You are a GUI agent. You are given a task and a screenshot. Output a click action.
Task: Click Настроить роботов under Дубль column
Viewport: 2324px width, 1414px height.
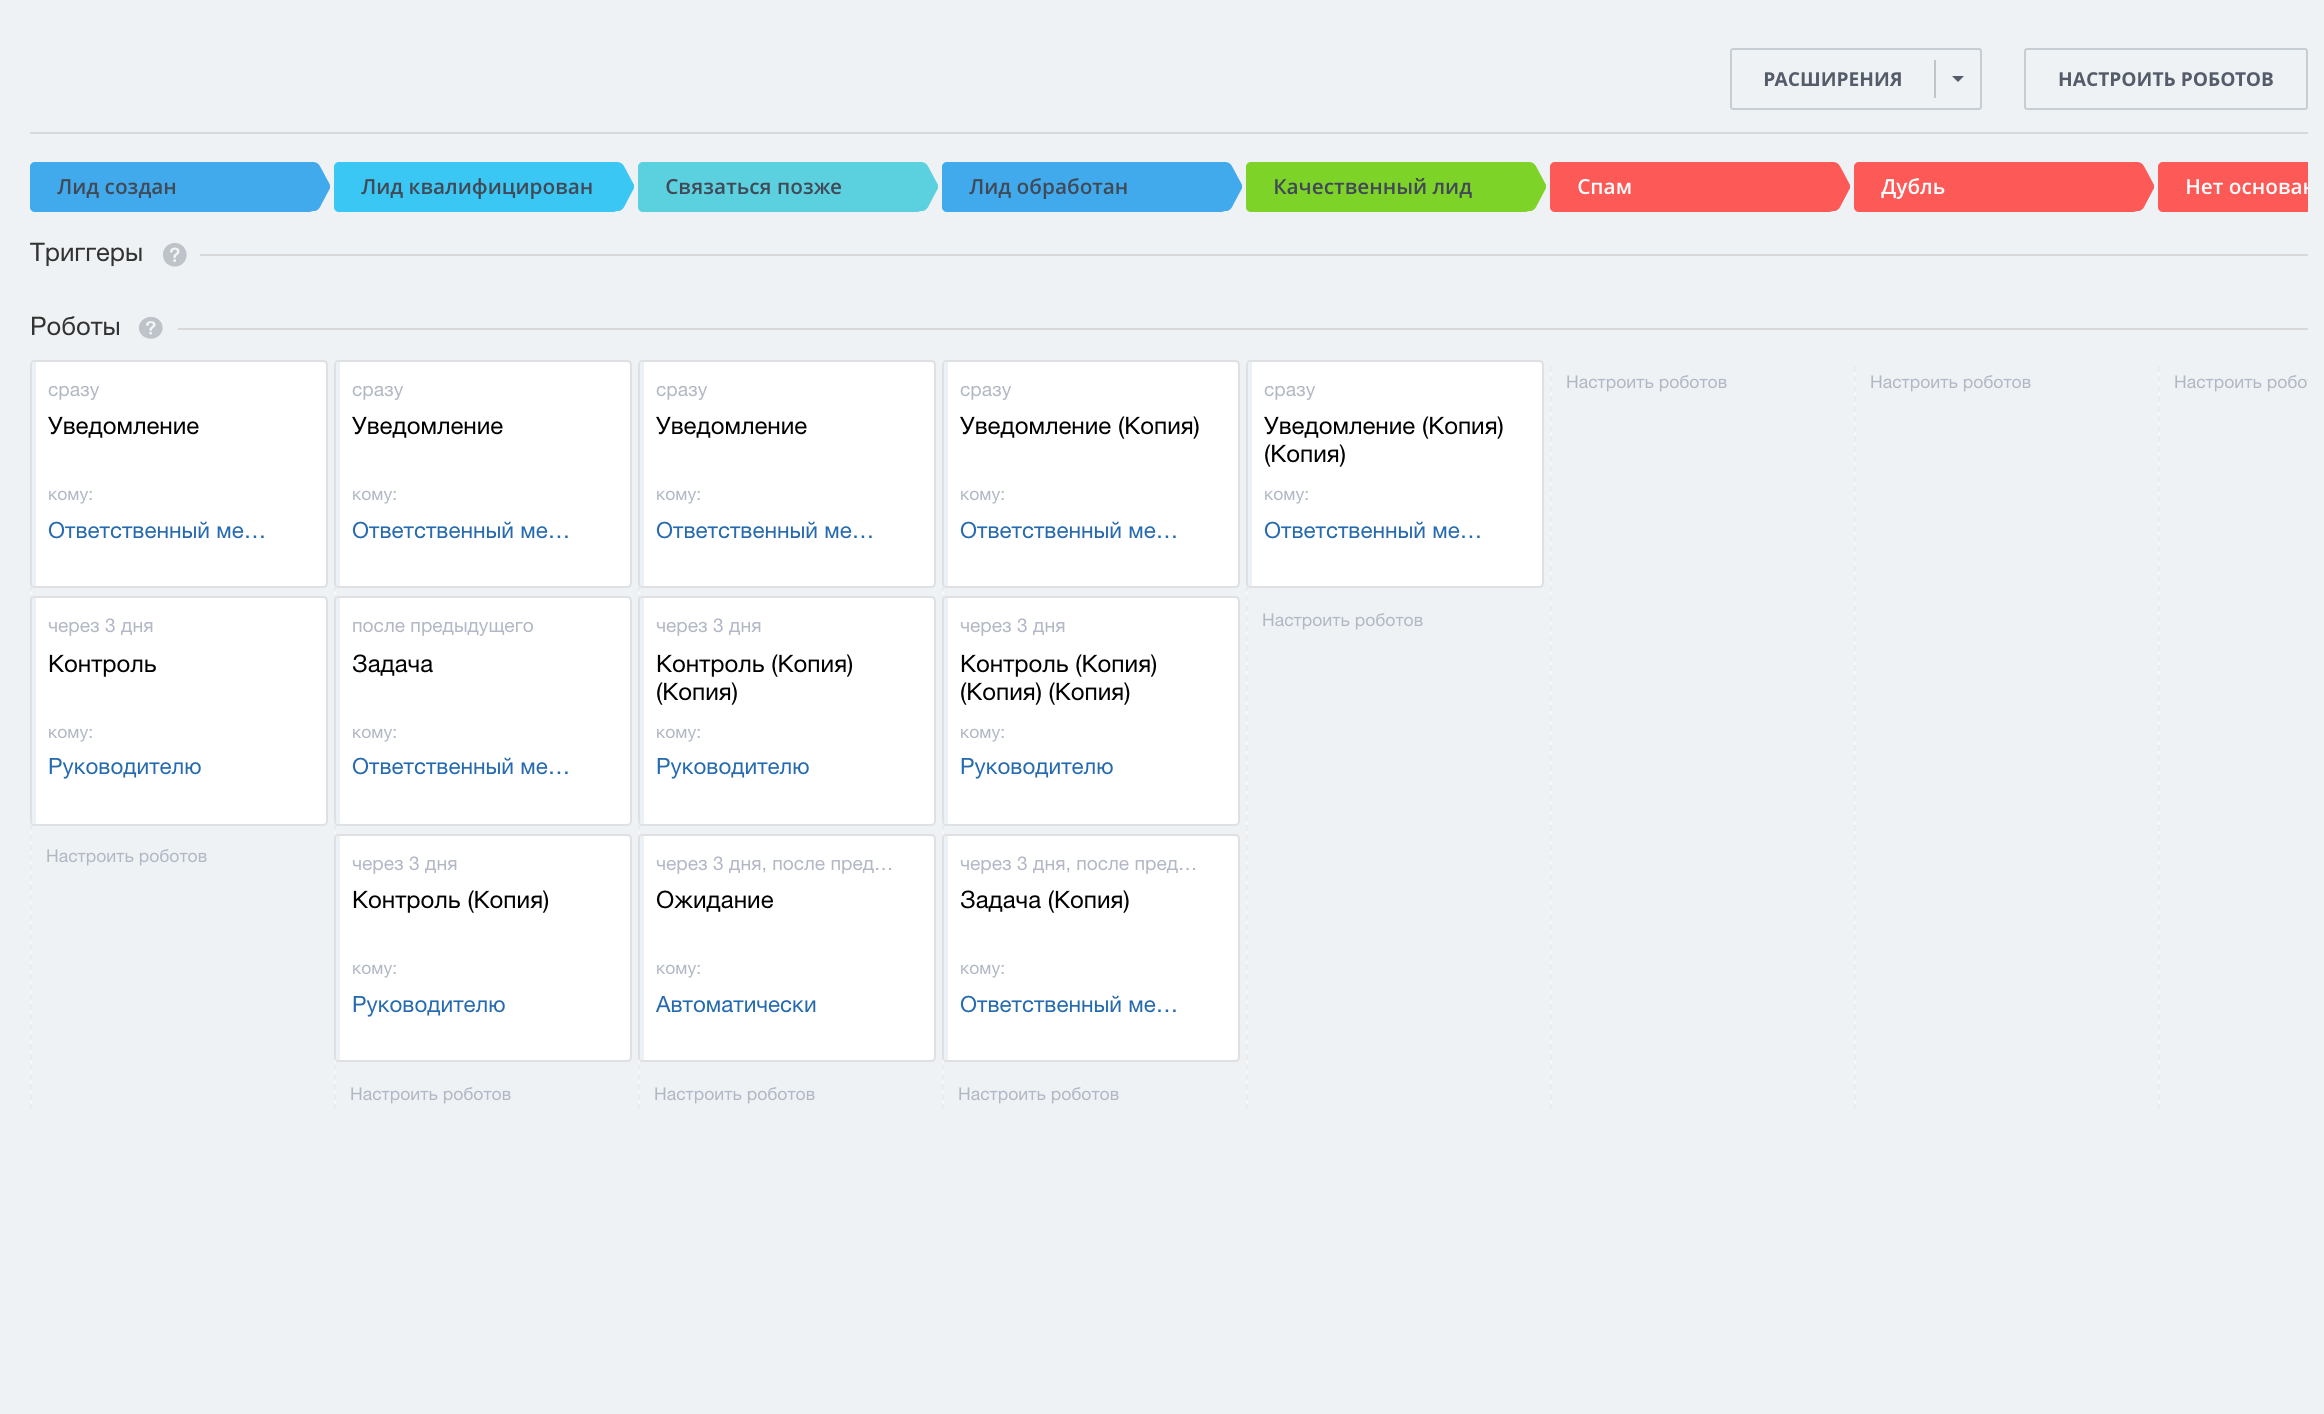point(1949,382)
